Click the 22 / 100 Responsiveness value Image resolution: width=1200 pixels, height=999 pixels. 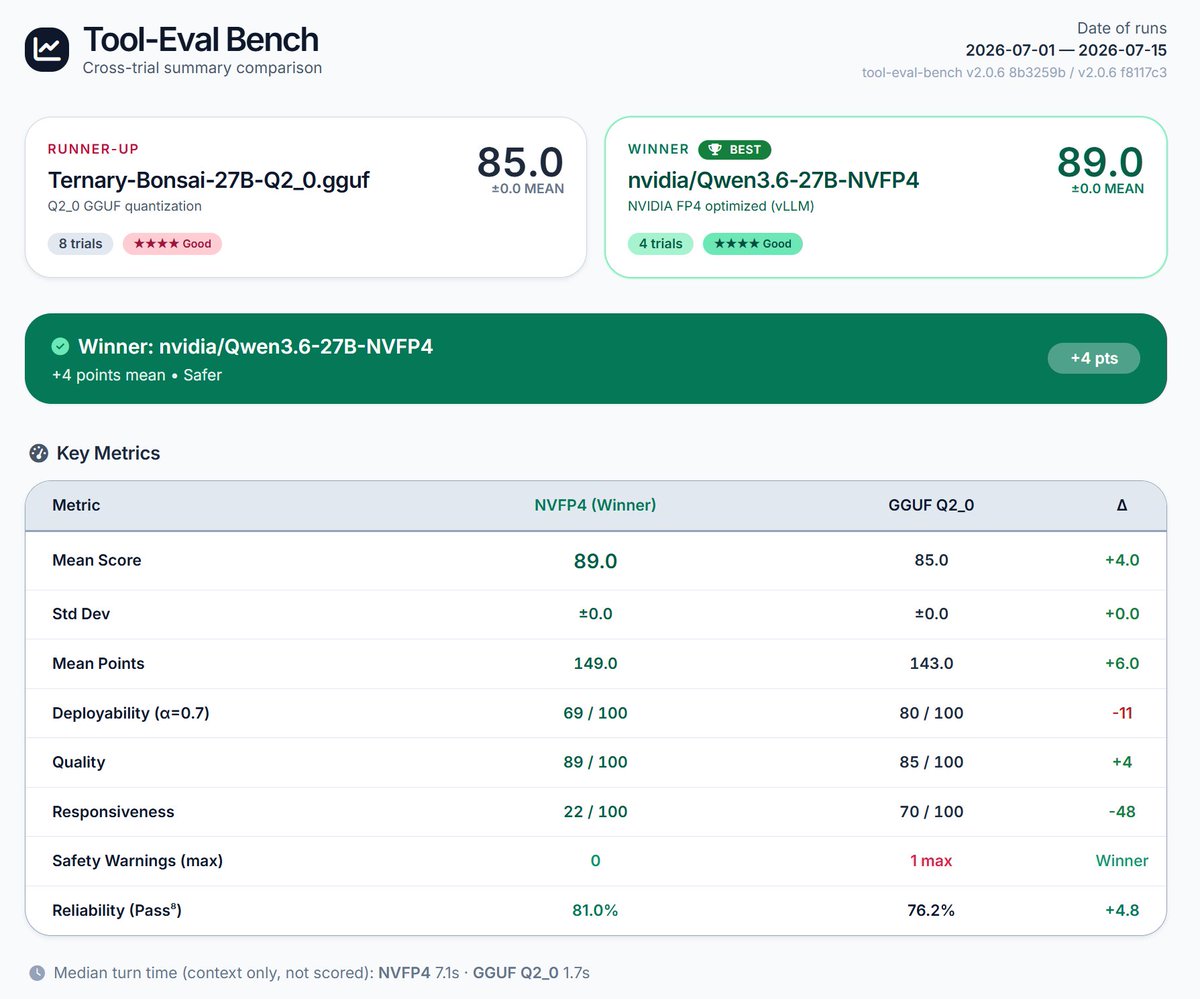point(595,812)
